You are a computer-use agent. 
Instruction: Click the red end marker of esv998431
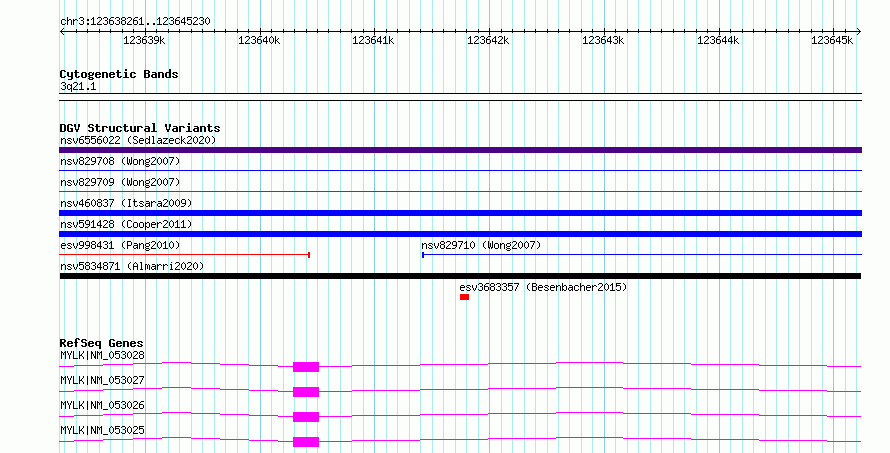click(309, 255)
